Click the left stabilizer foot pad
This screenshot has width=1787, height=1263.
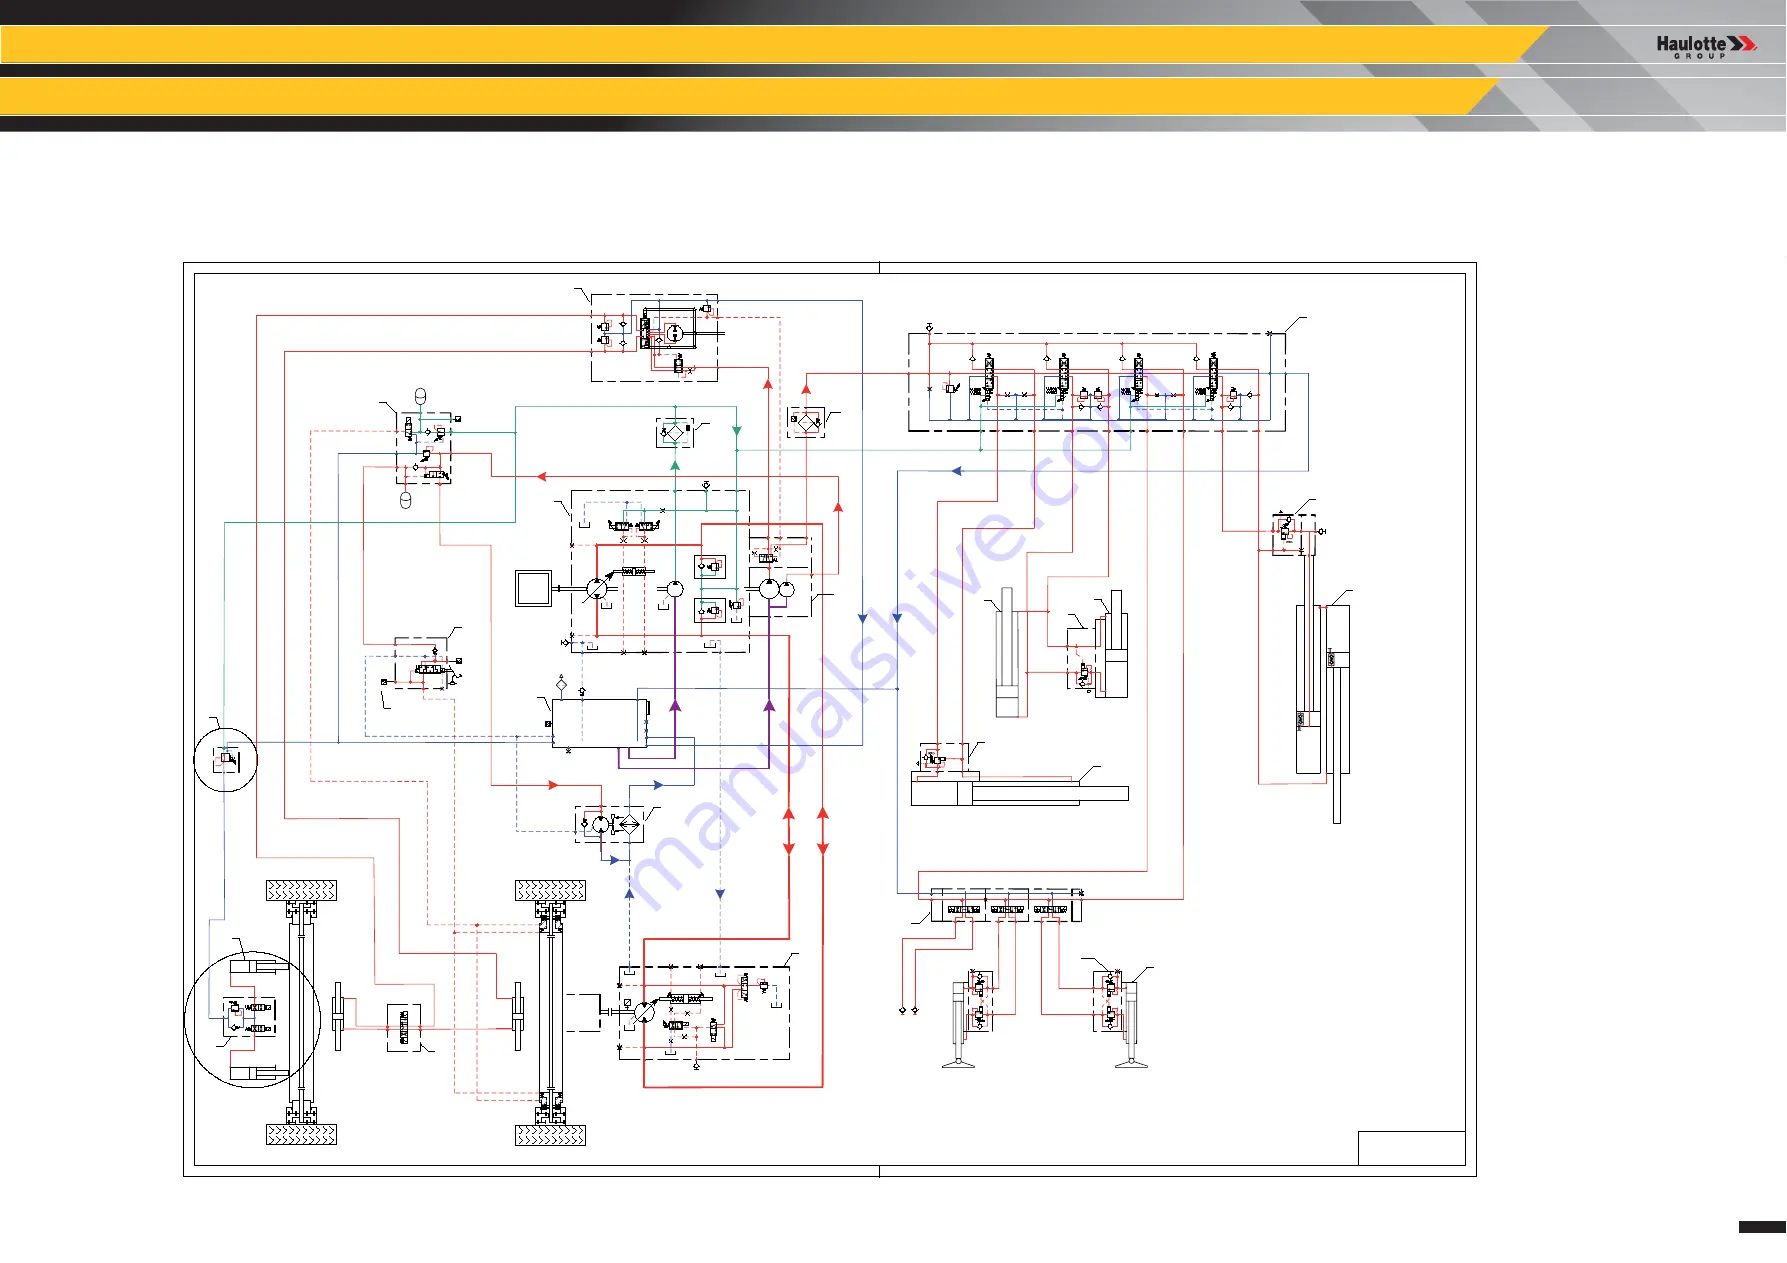tap(958, 1064)
